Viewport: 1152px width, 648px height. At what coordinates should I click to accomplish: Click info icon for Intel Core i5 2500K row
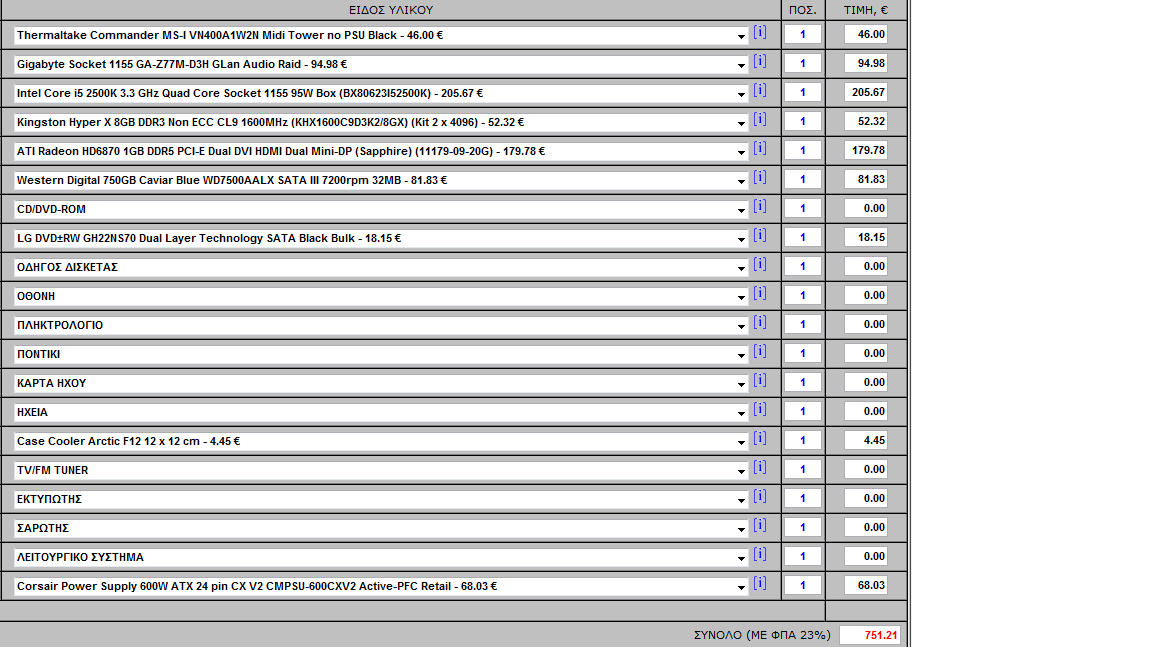pyautogui.click(x=760, y=90)
